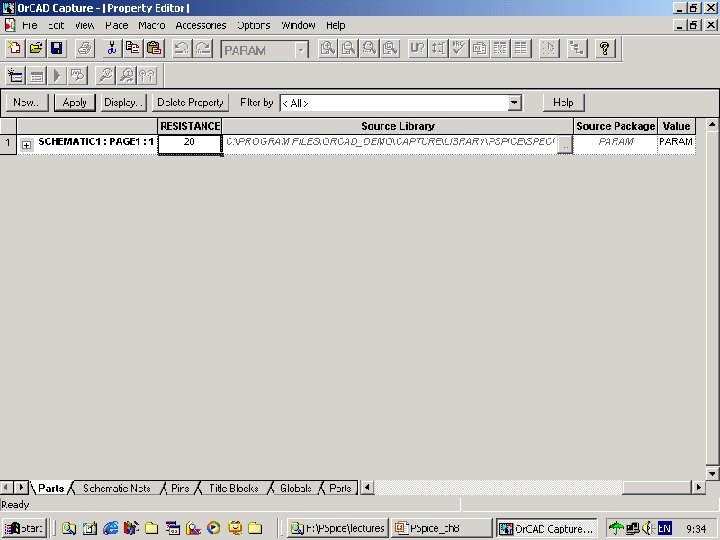Click the Help question mark icon
Image resolution: width=720 pixels, height=540 pixels.
point(605,48)
